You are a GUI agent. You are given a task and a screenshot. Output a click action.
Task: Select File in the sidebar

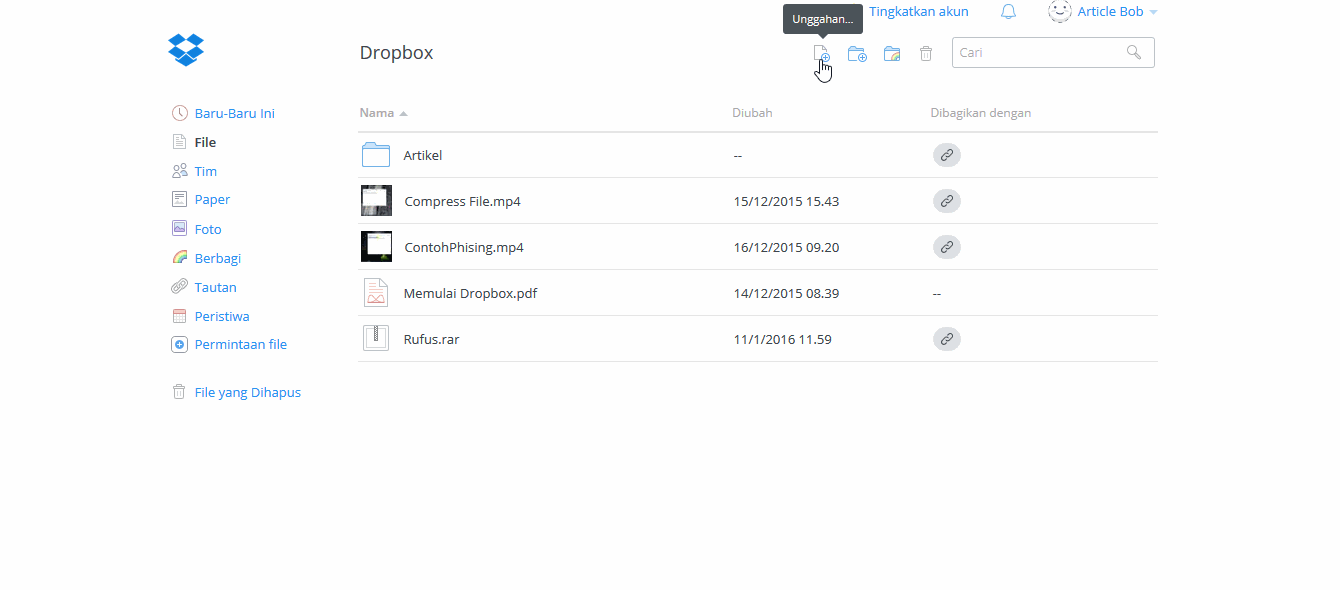205,142
